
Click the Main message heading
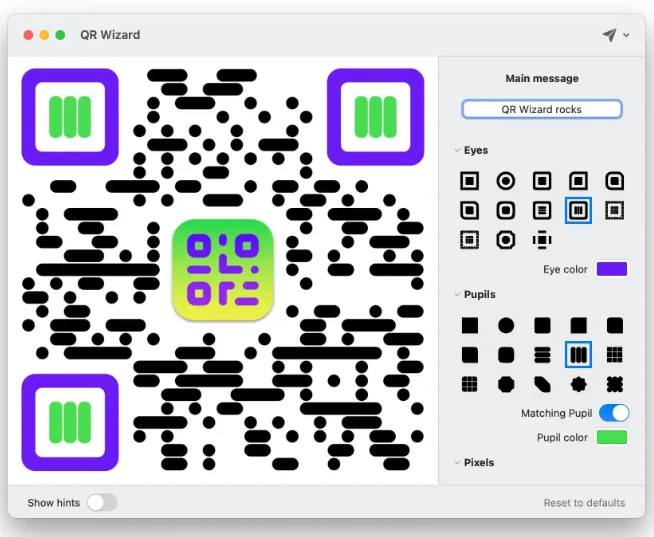coord(542,78)
